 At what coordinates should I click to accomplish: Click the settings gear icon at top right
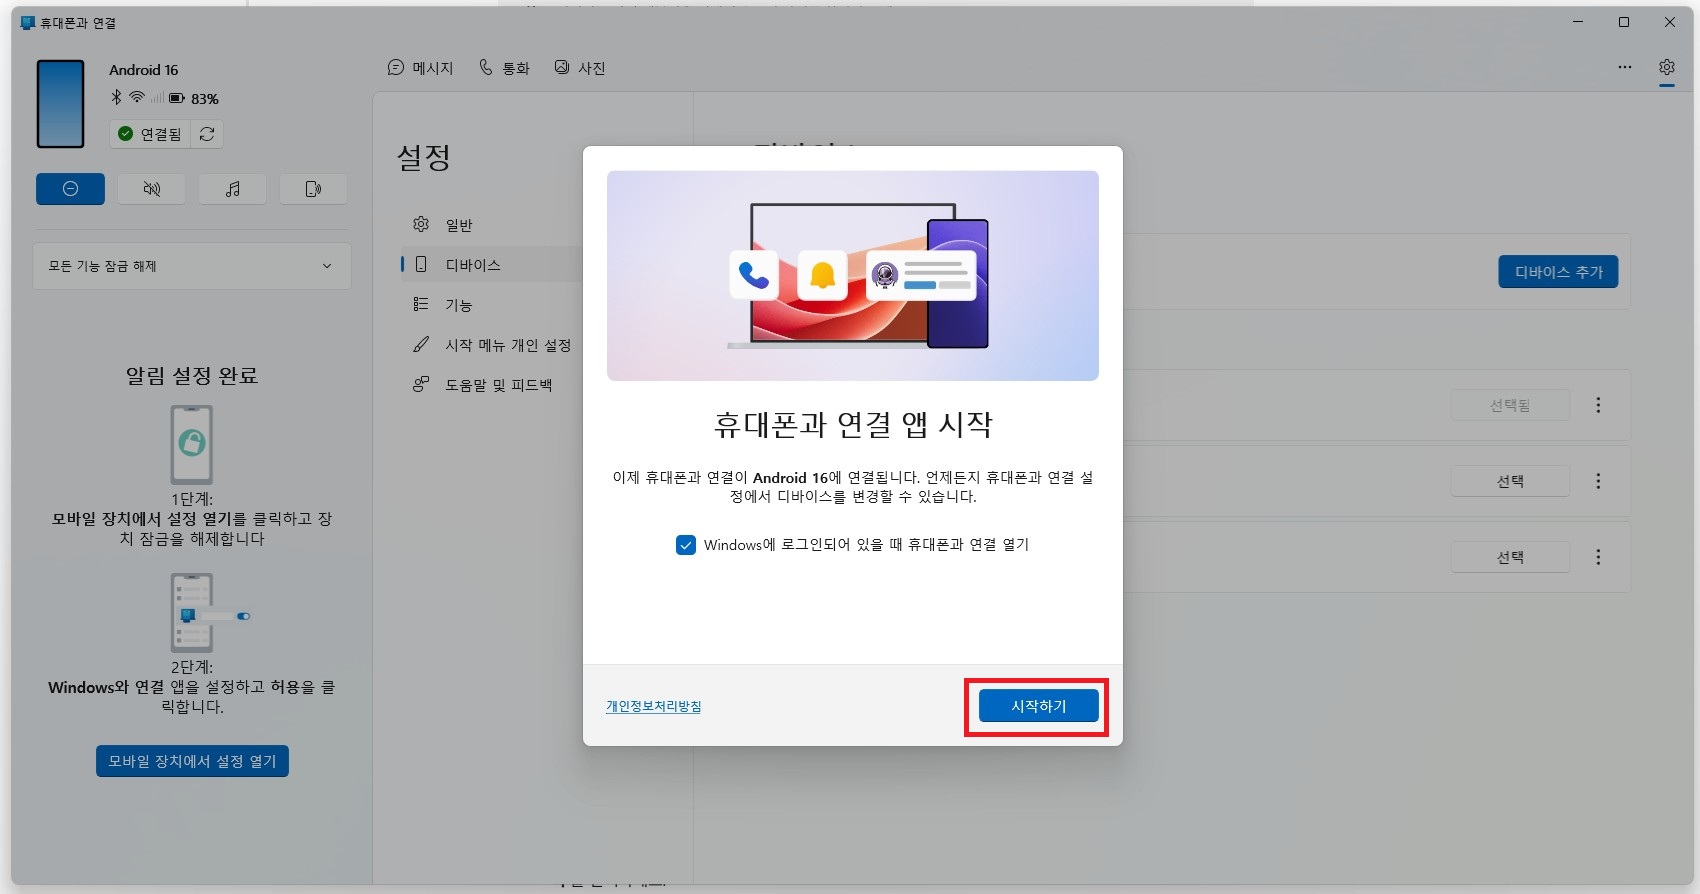click(x=1666, y=67)
